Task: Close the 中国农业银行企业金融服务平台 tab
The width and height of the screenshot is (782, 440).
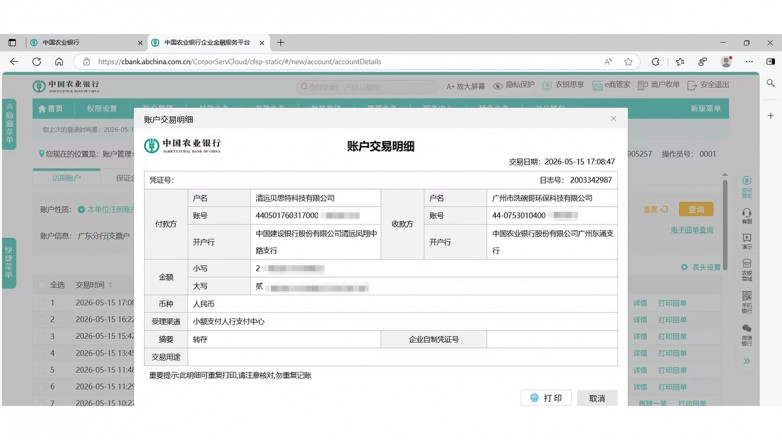Action: pos(262,43)
